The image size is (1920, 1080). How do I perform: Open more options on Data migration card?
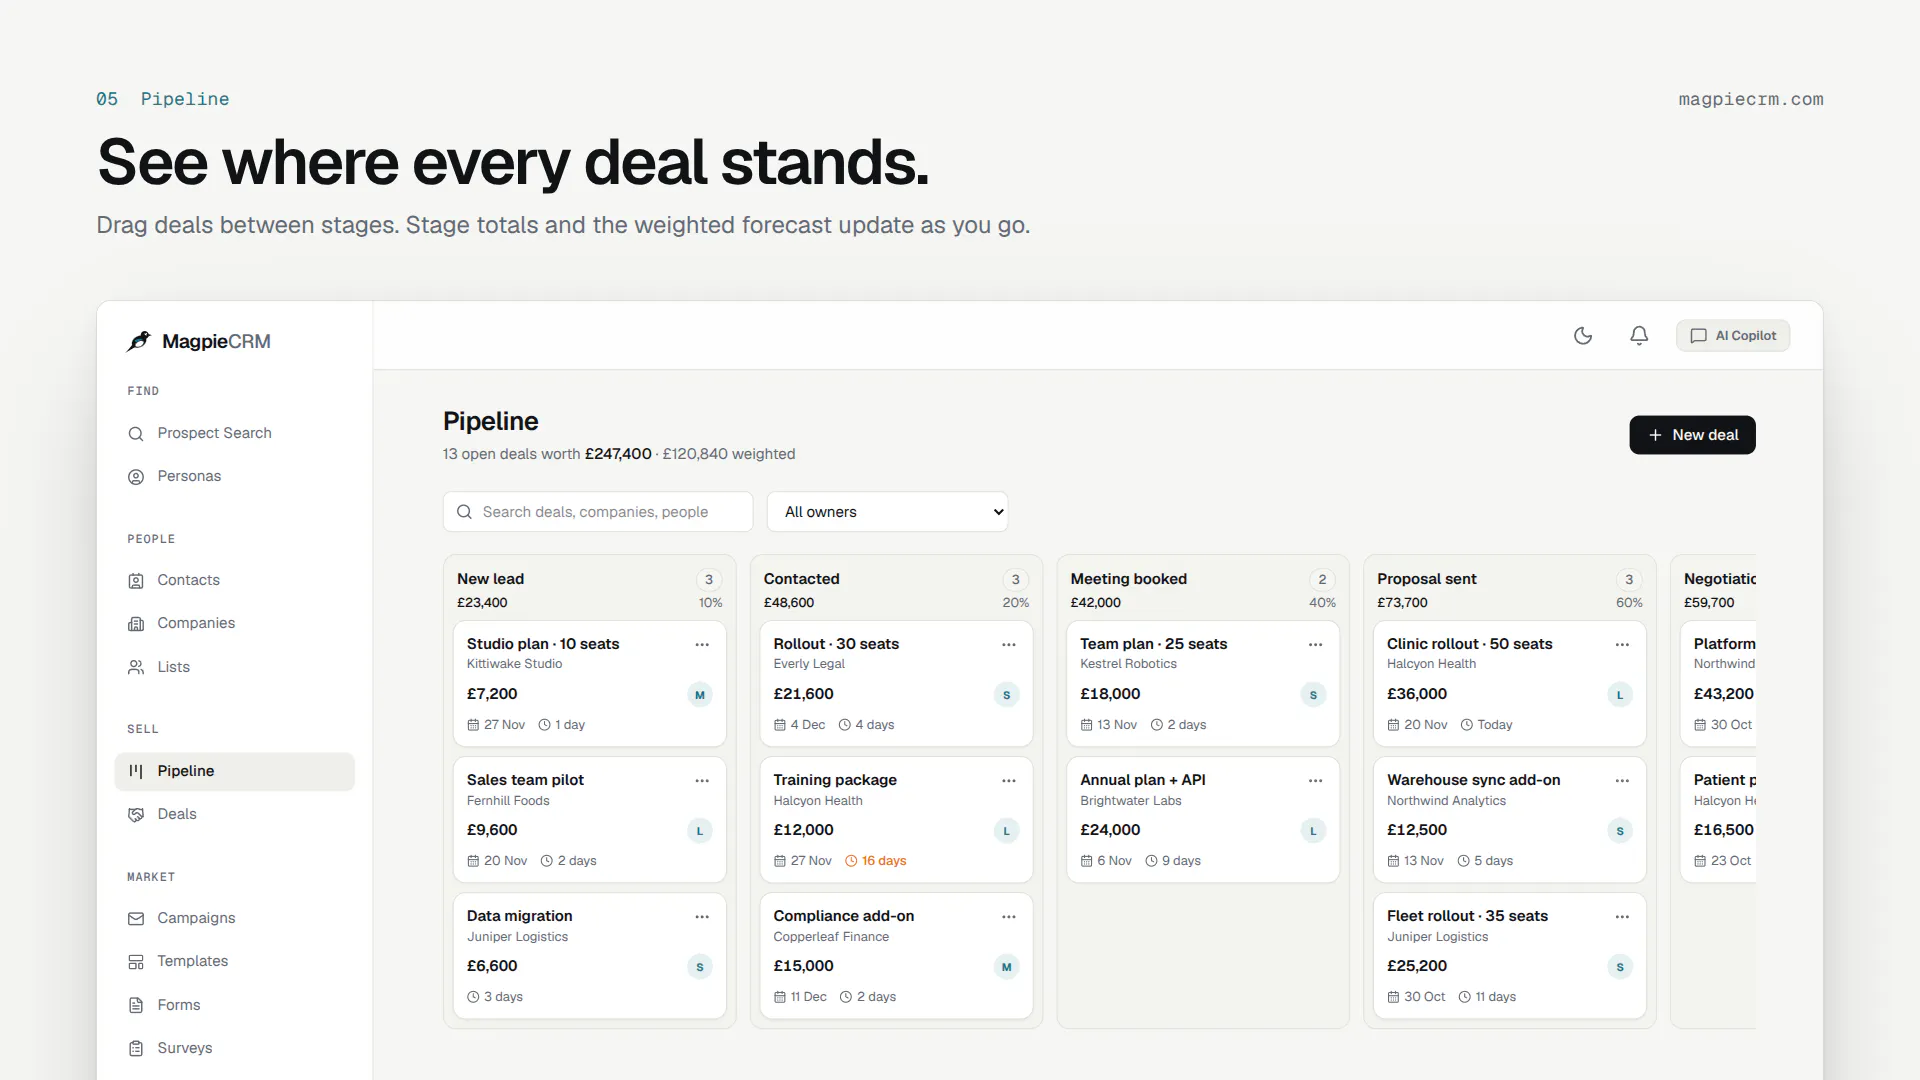tap(702, 917)
